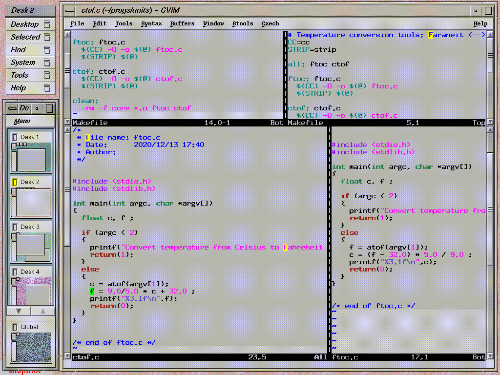Screen dimensions: 500x375
Task: Open the desks panel Menu dropdown
Action: [22, 121]
